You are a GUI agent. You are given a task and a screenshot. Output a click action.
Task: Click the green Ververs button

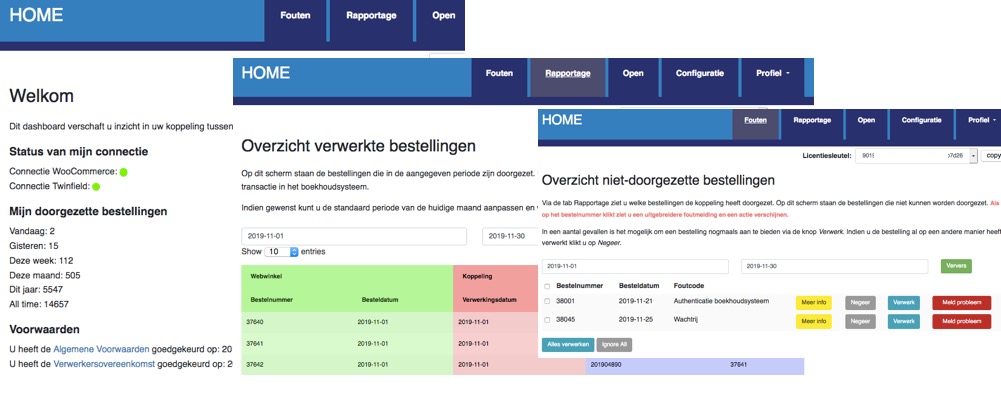click(956, 266)
